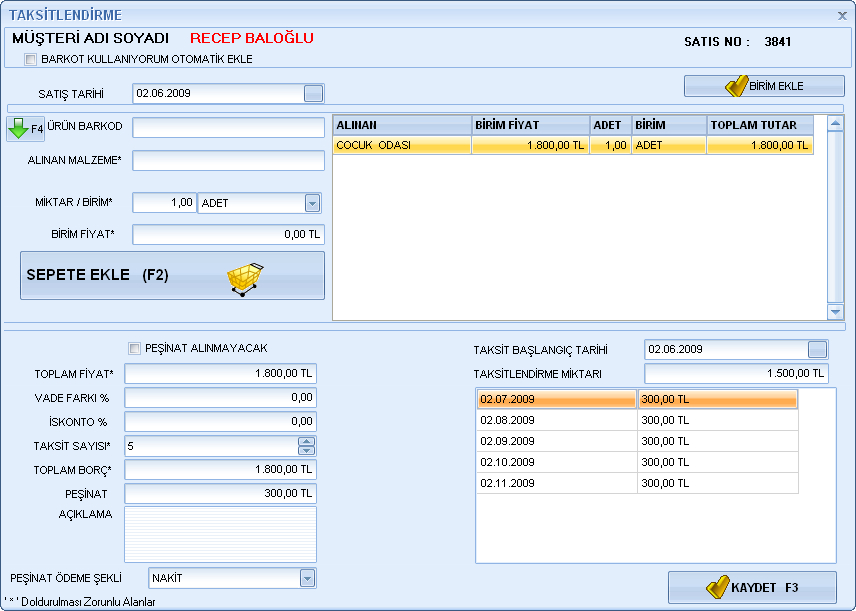Click the TOPLAM FİYAT field
The image size is (856, 611).
click(x=221, y=374)
